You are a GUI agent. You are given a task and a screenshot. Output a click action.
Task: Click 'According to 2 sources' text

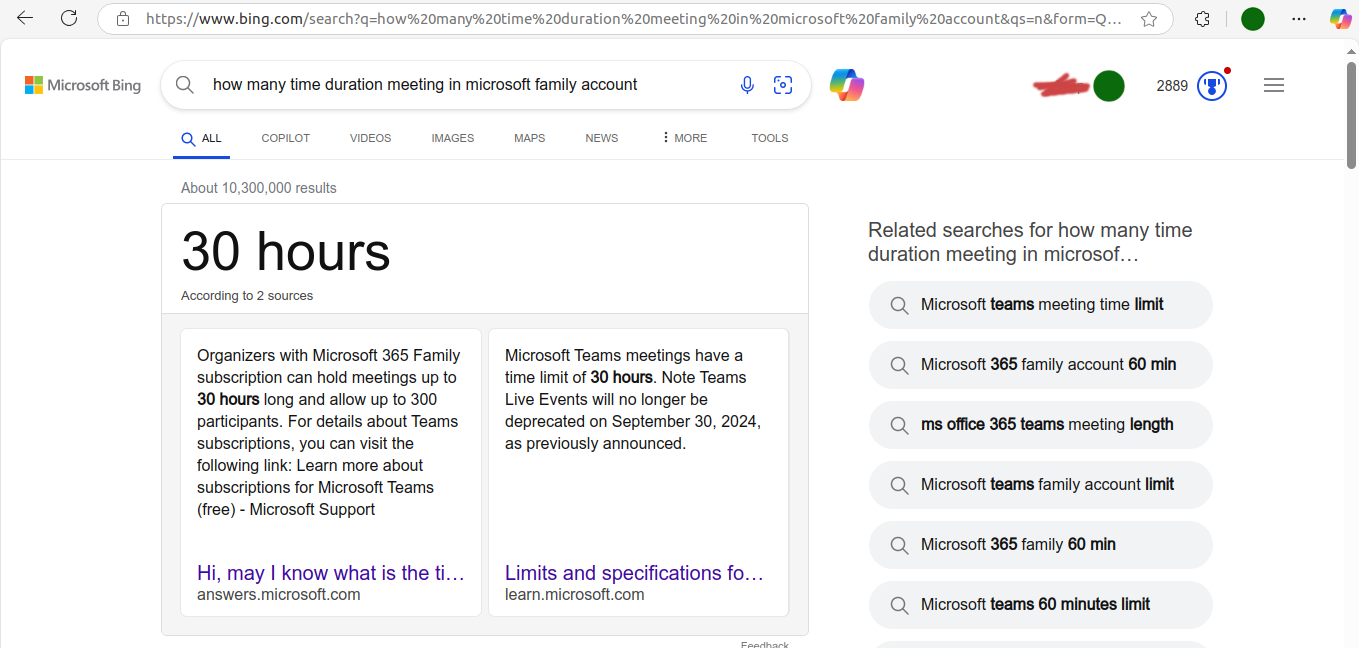(x=247, y=296)
